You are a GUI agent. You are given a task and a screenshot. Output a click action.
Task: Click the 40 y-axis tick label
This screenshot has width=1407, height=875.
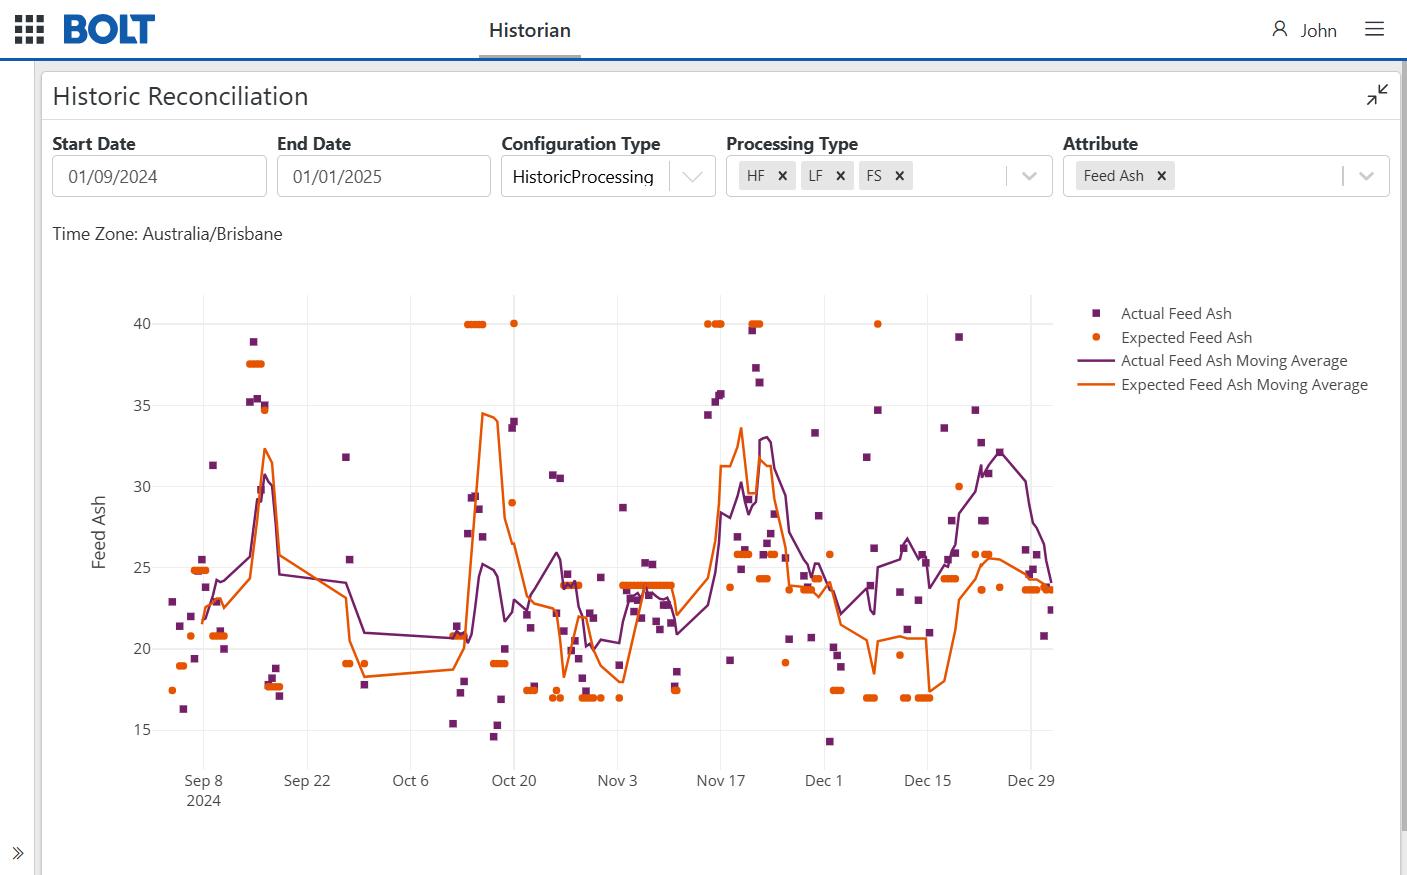(x=142, y=324)
